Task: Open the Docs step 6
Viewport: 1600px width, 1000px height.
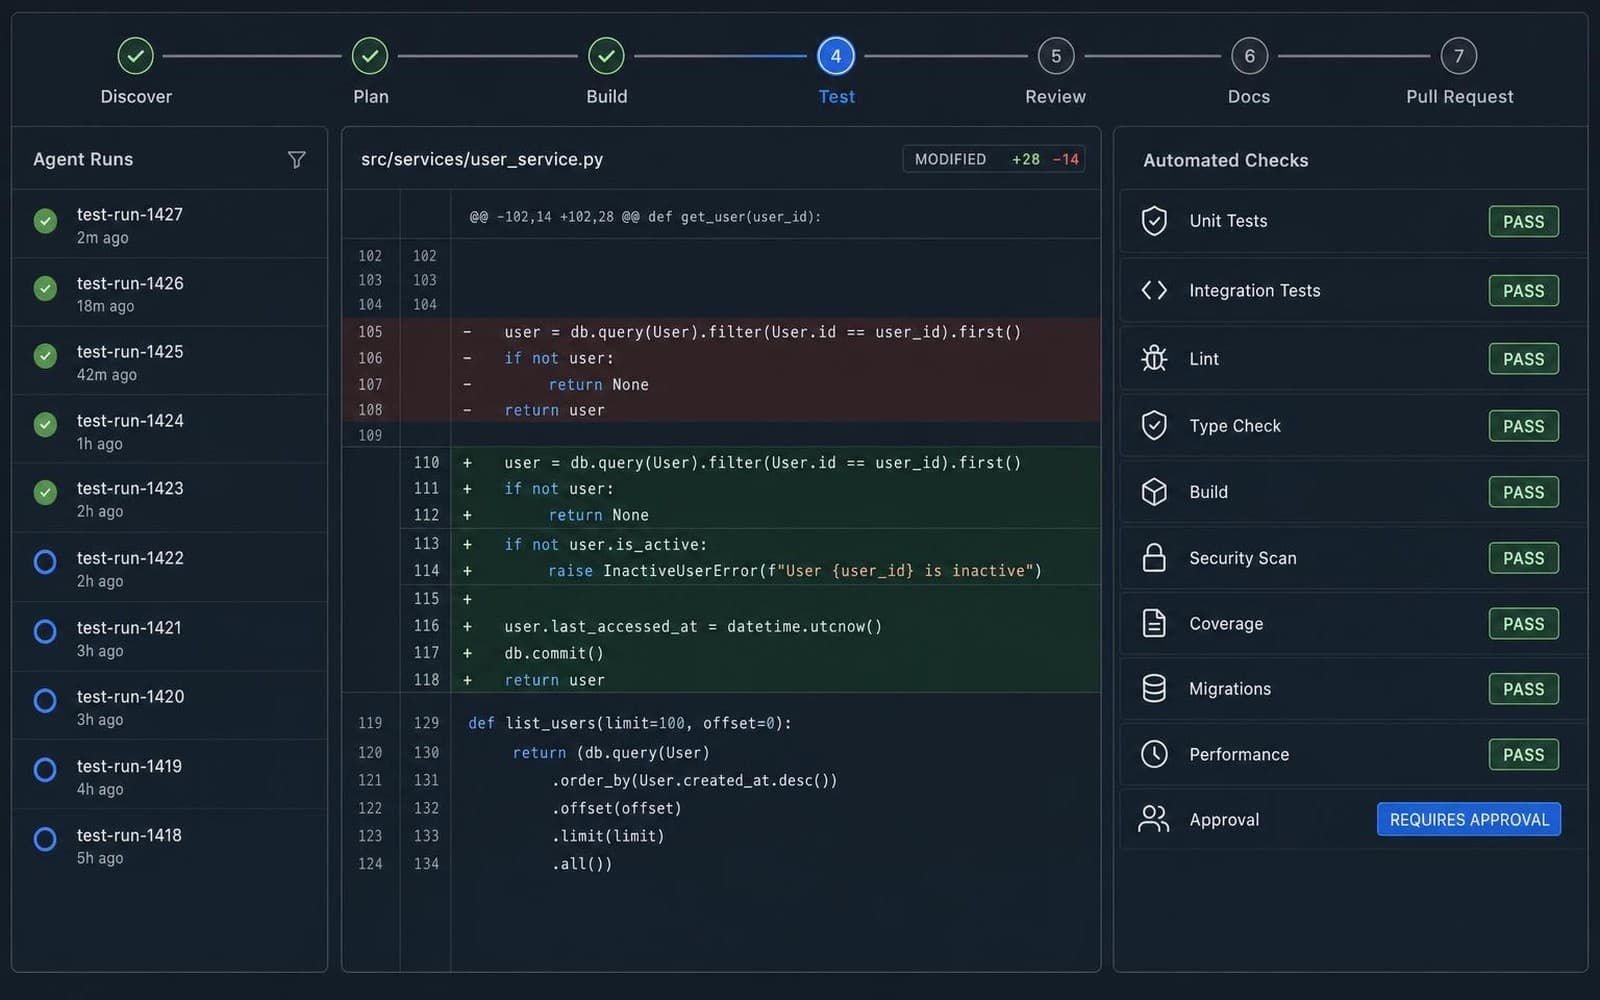Action: coord(1249,56)
